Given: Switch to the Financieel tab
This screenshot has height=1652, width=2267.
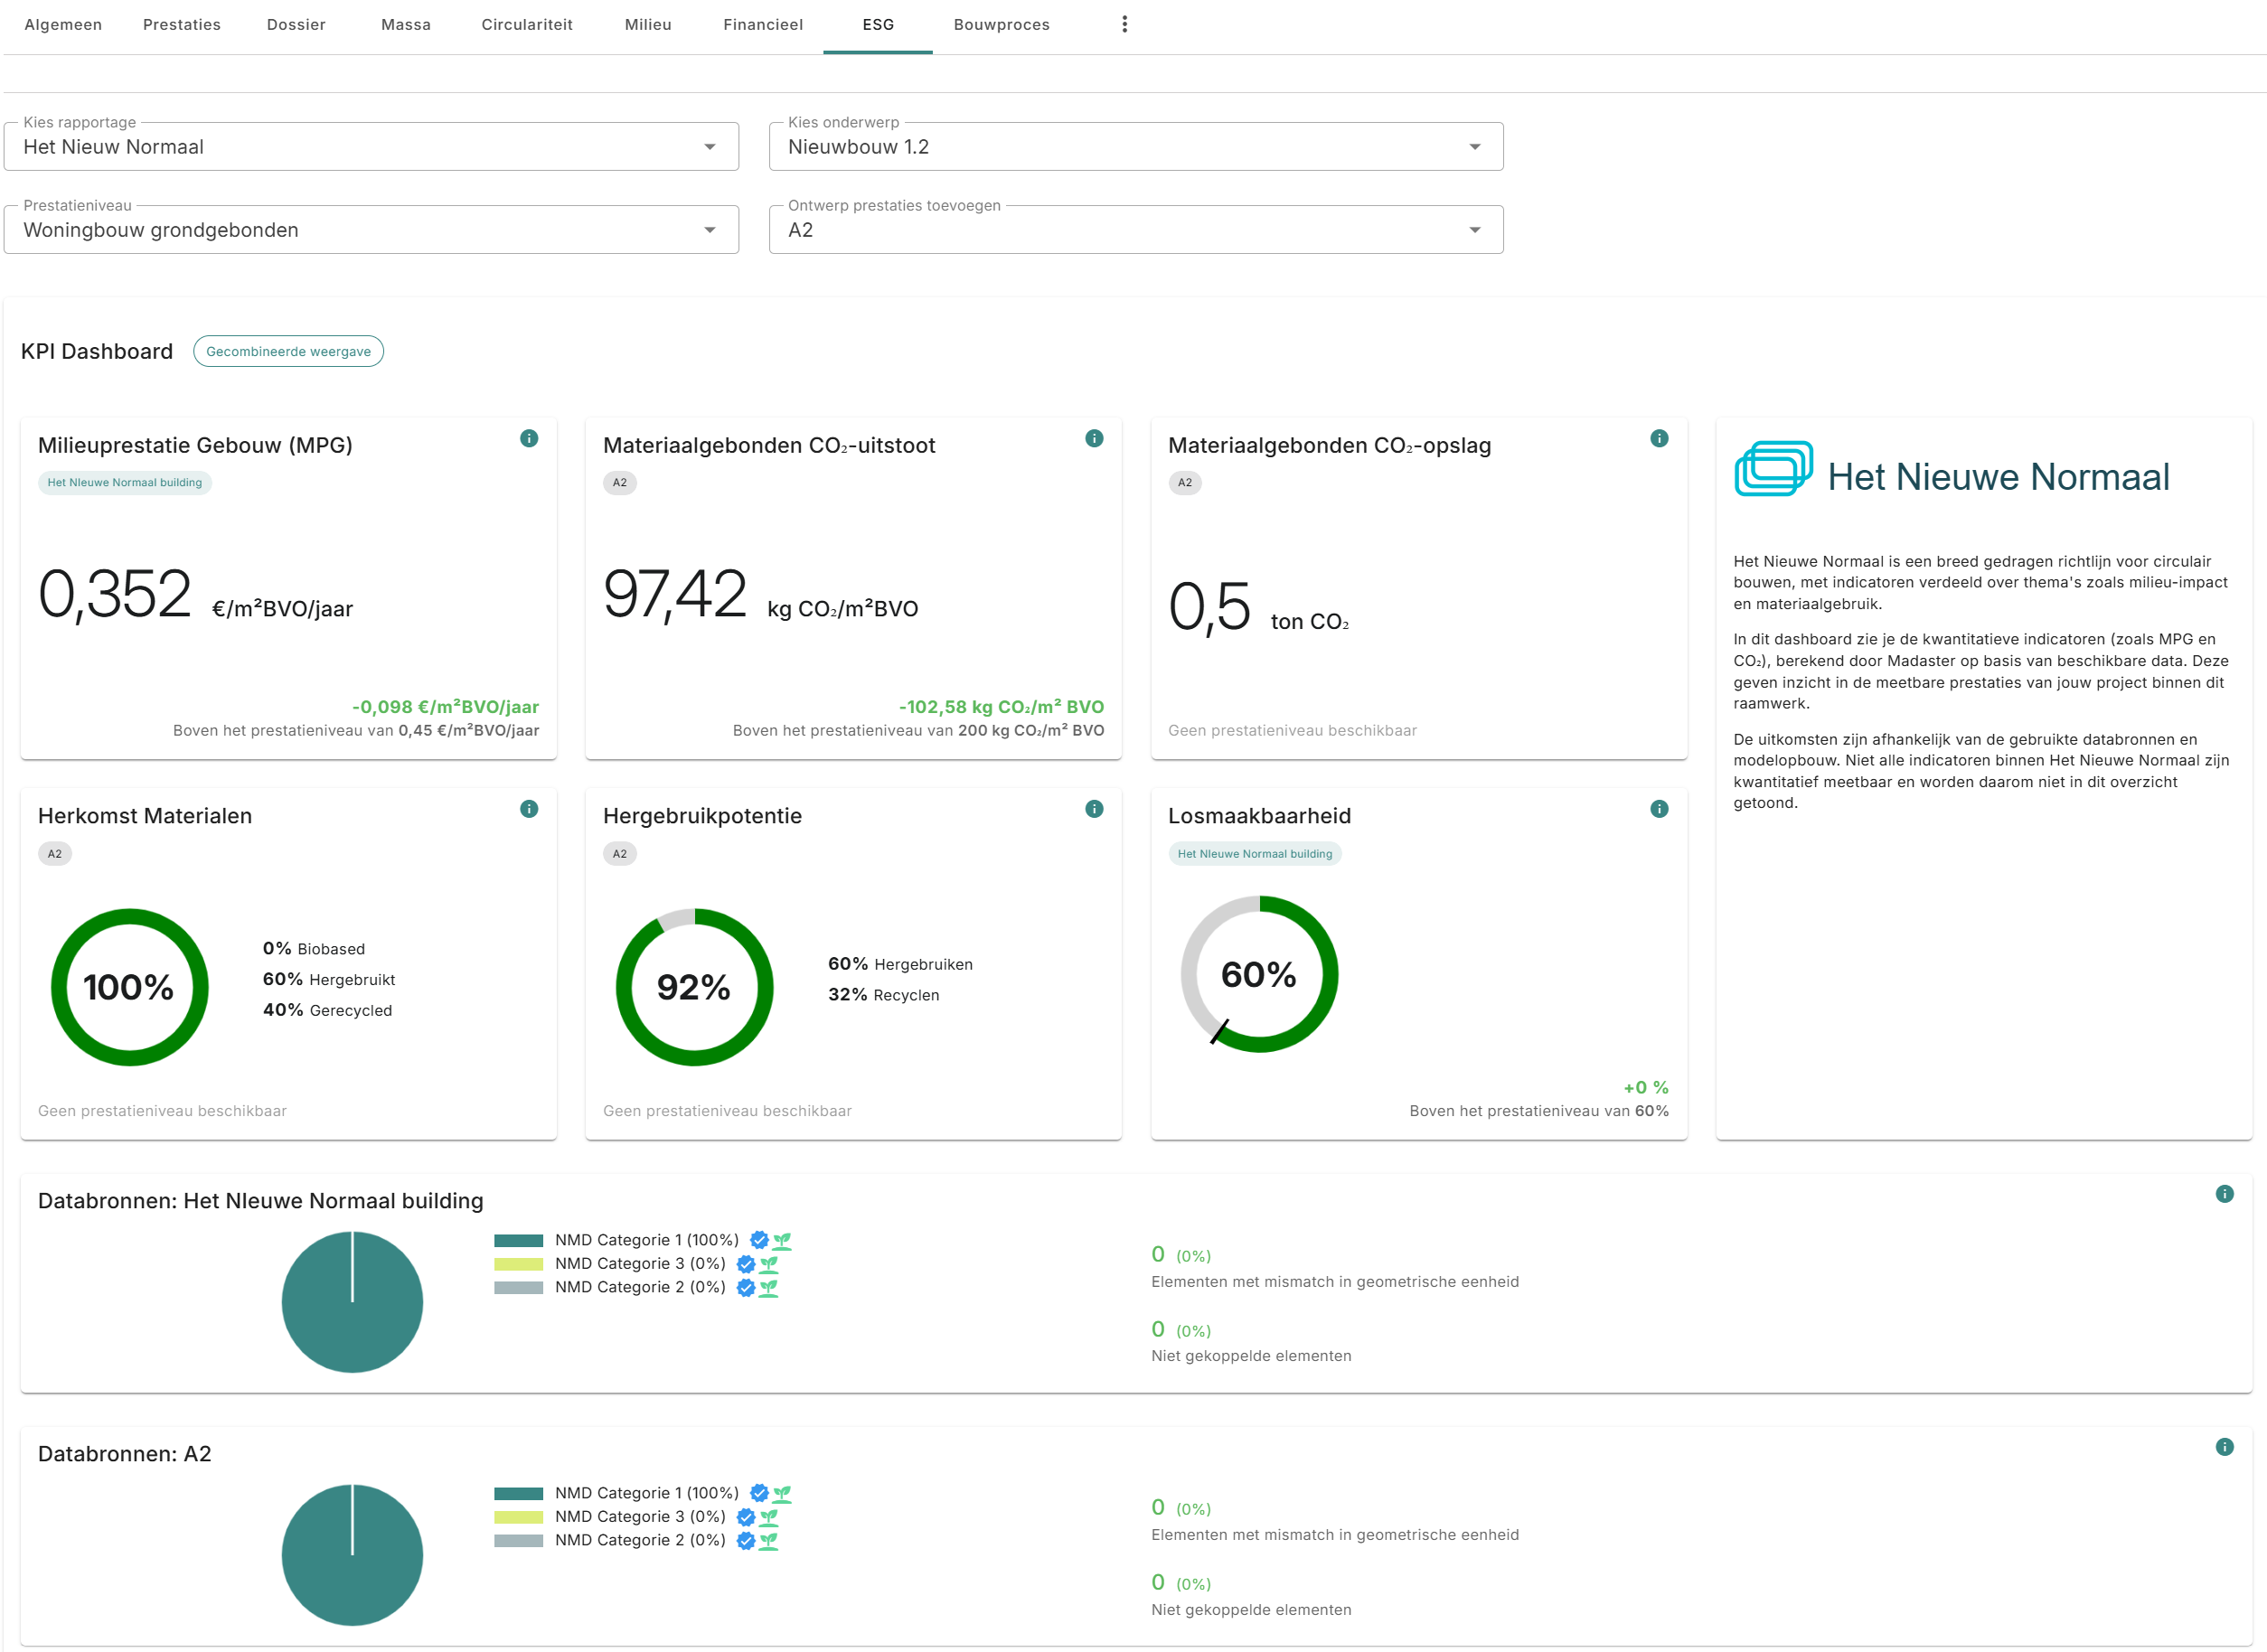Looking at the screenshot, I should [x=763, y=25].
